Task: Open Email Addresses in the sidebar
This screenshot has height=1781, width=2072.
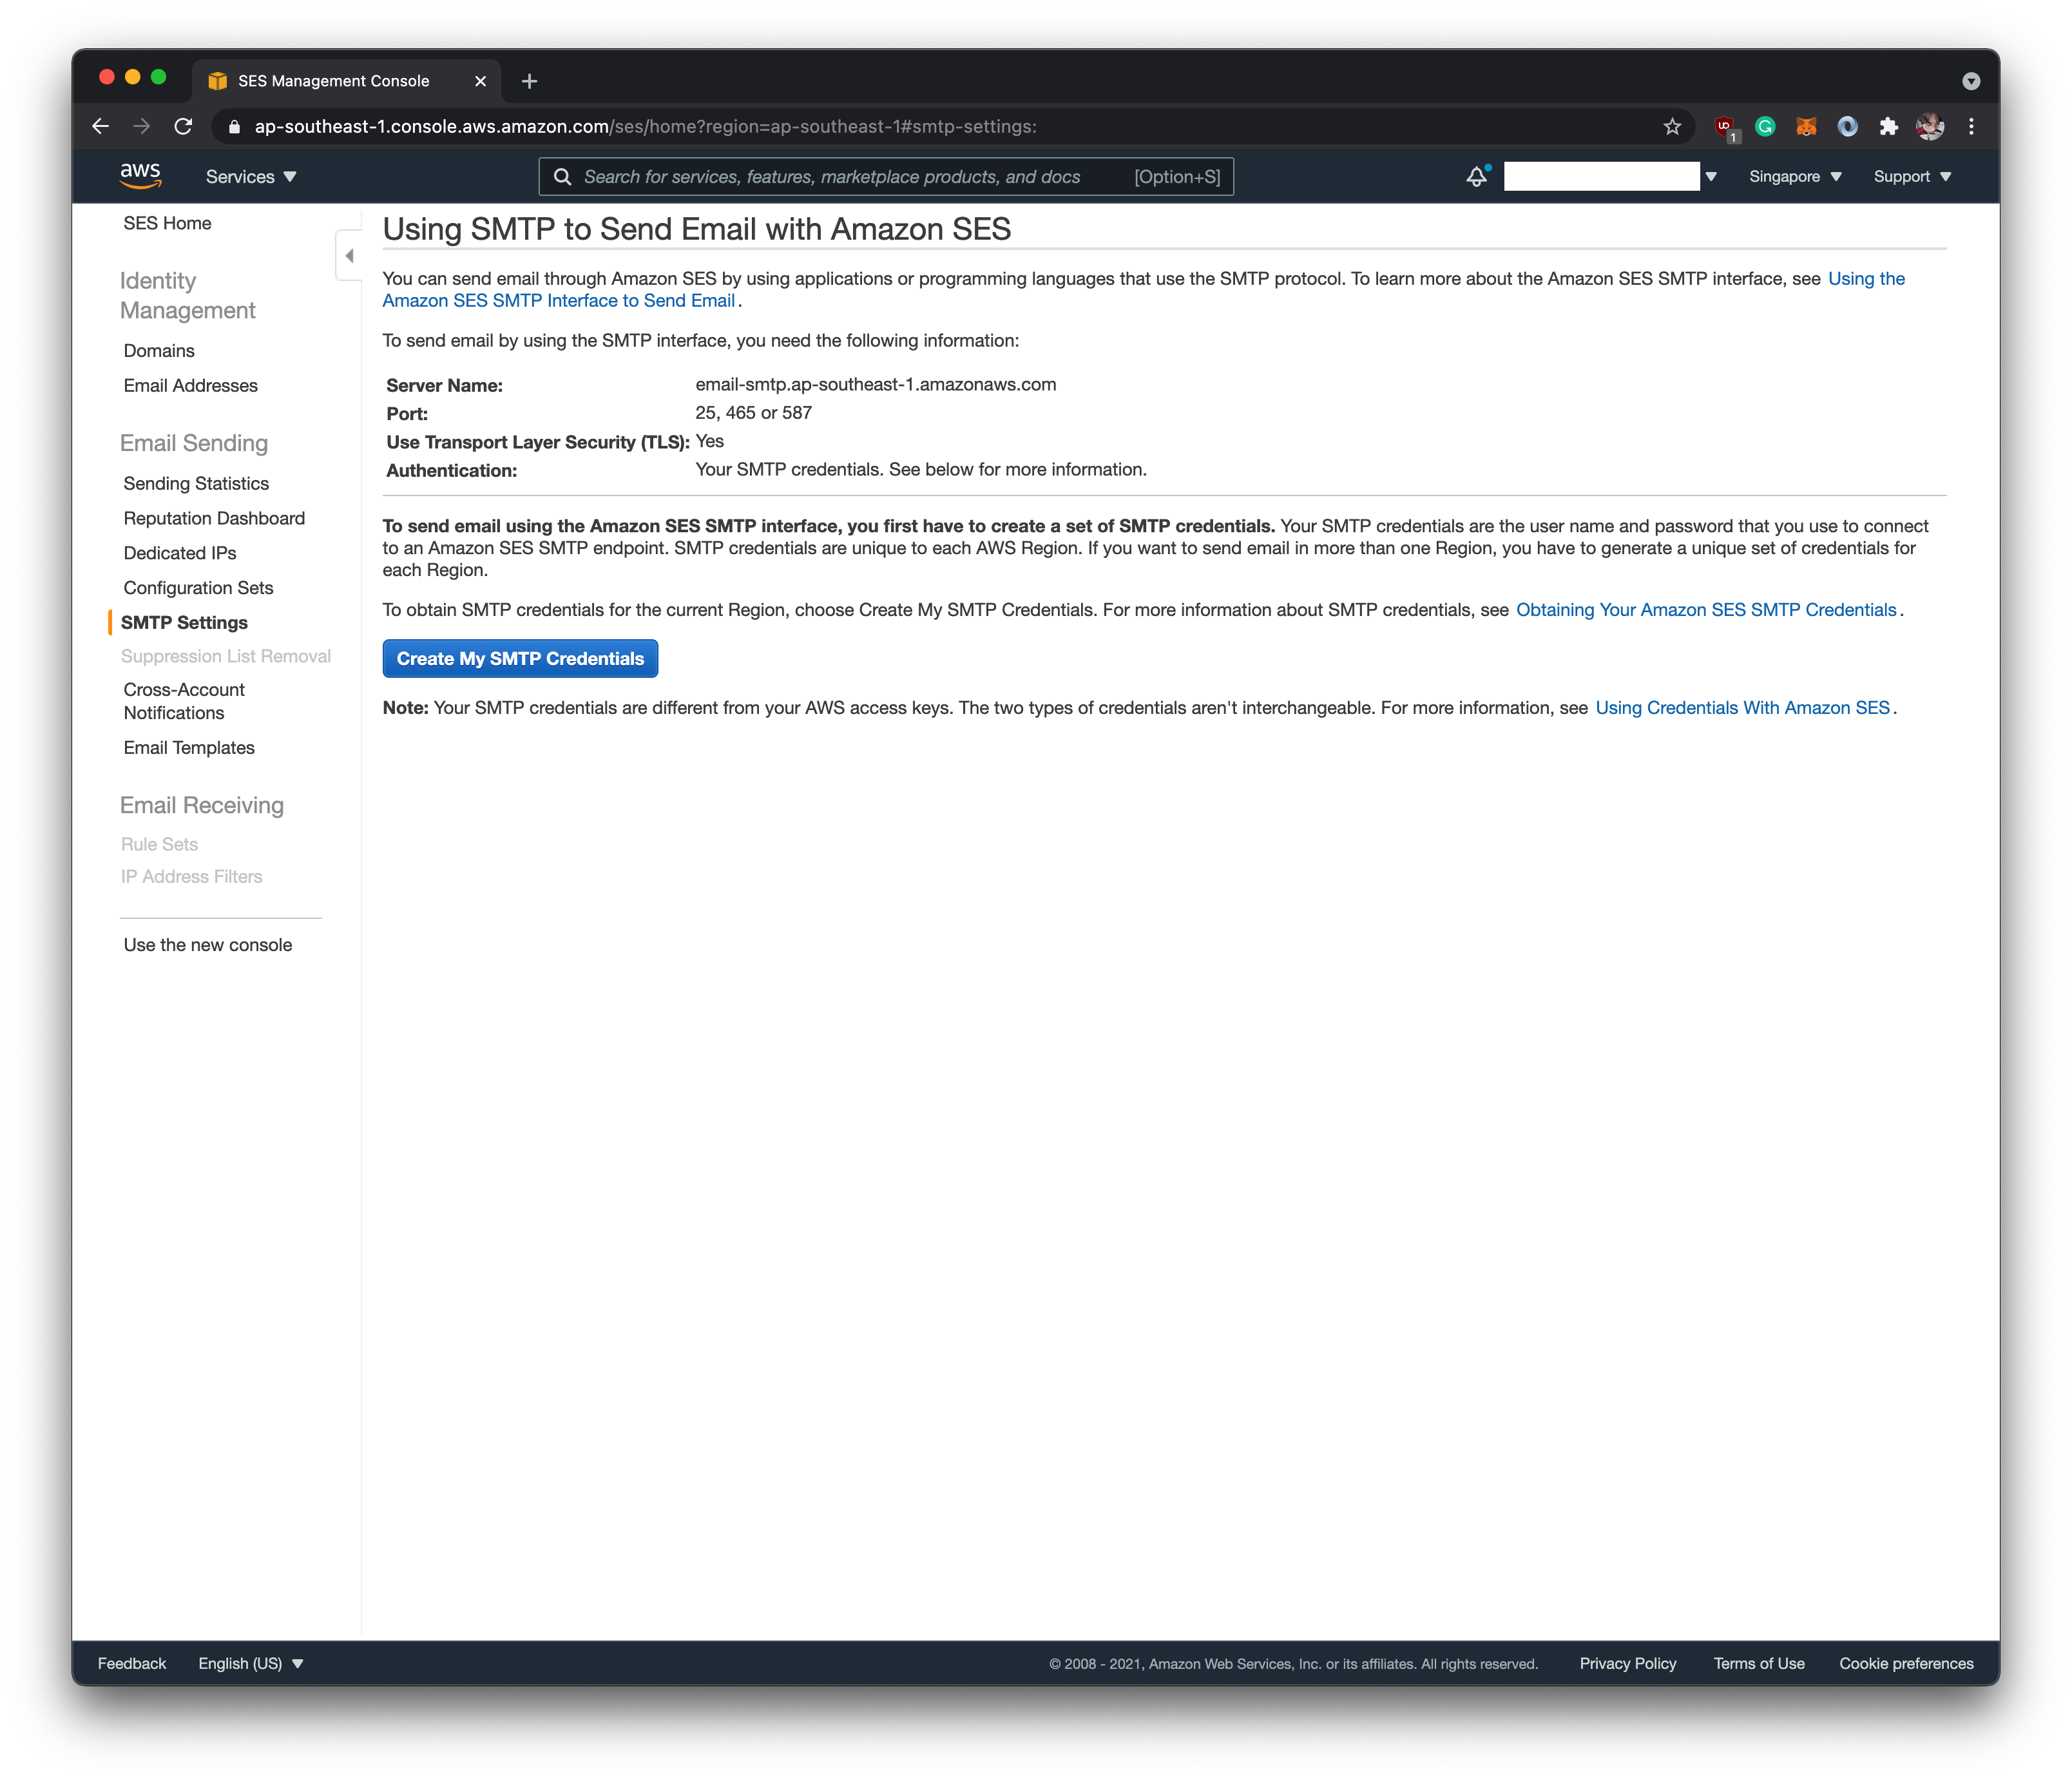Action: point(190,386)
